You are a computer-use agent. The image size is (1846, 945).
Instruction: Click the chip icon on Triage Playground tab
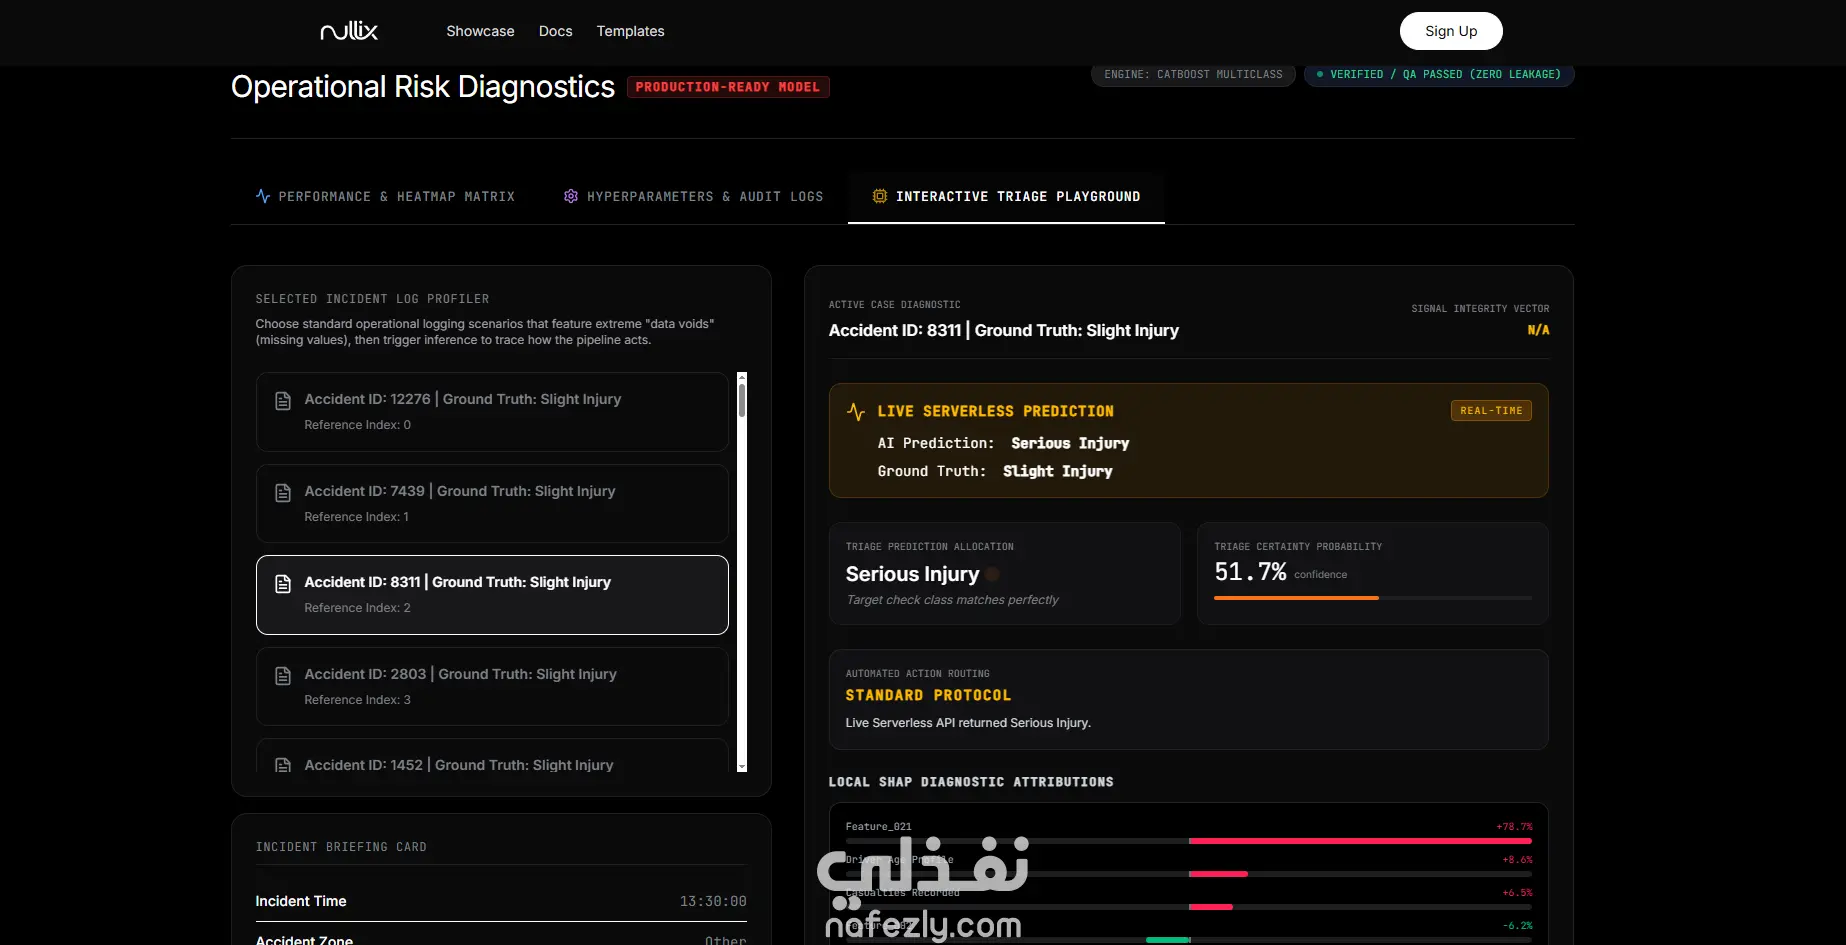coord(880,196)
